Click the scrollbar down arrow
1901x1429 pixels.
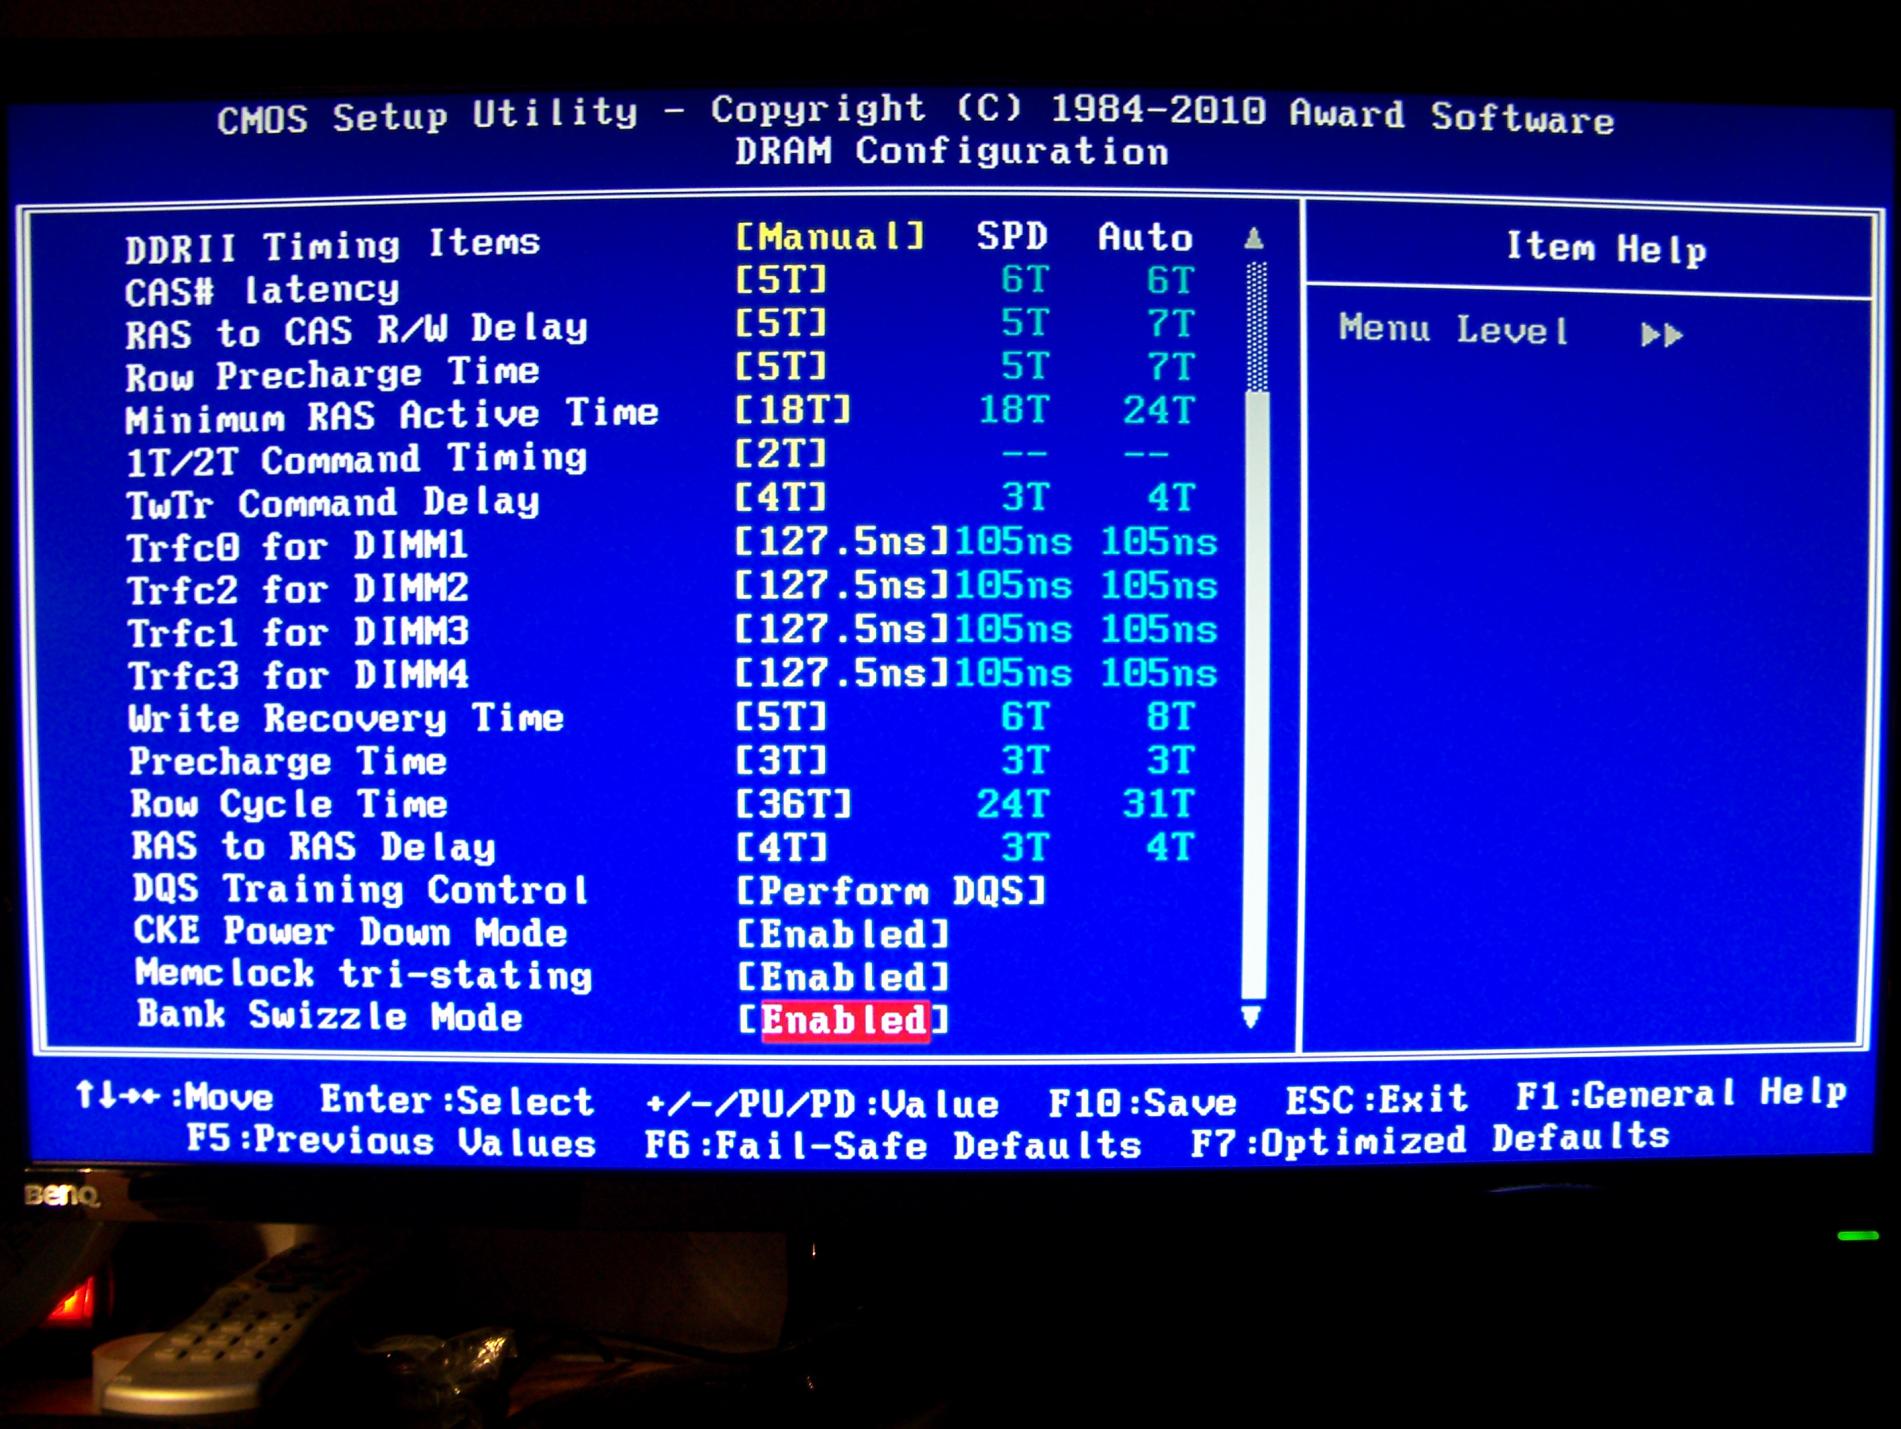(x=1251, y=1018)
